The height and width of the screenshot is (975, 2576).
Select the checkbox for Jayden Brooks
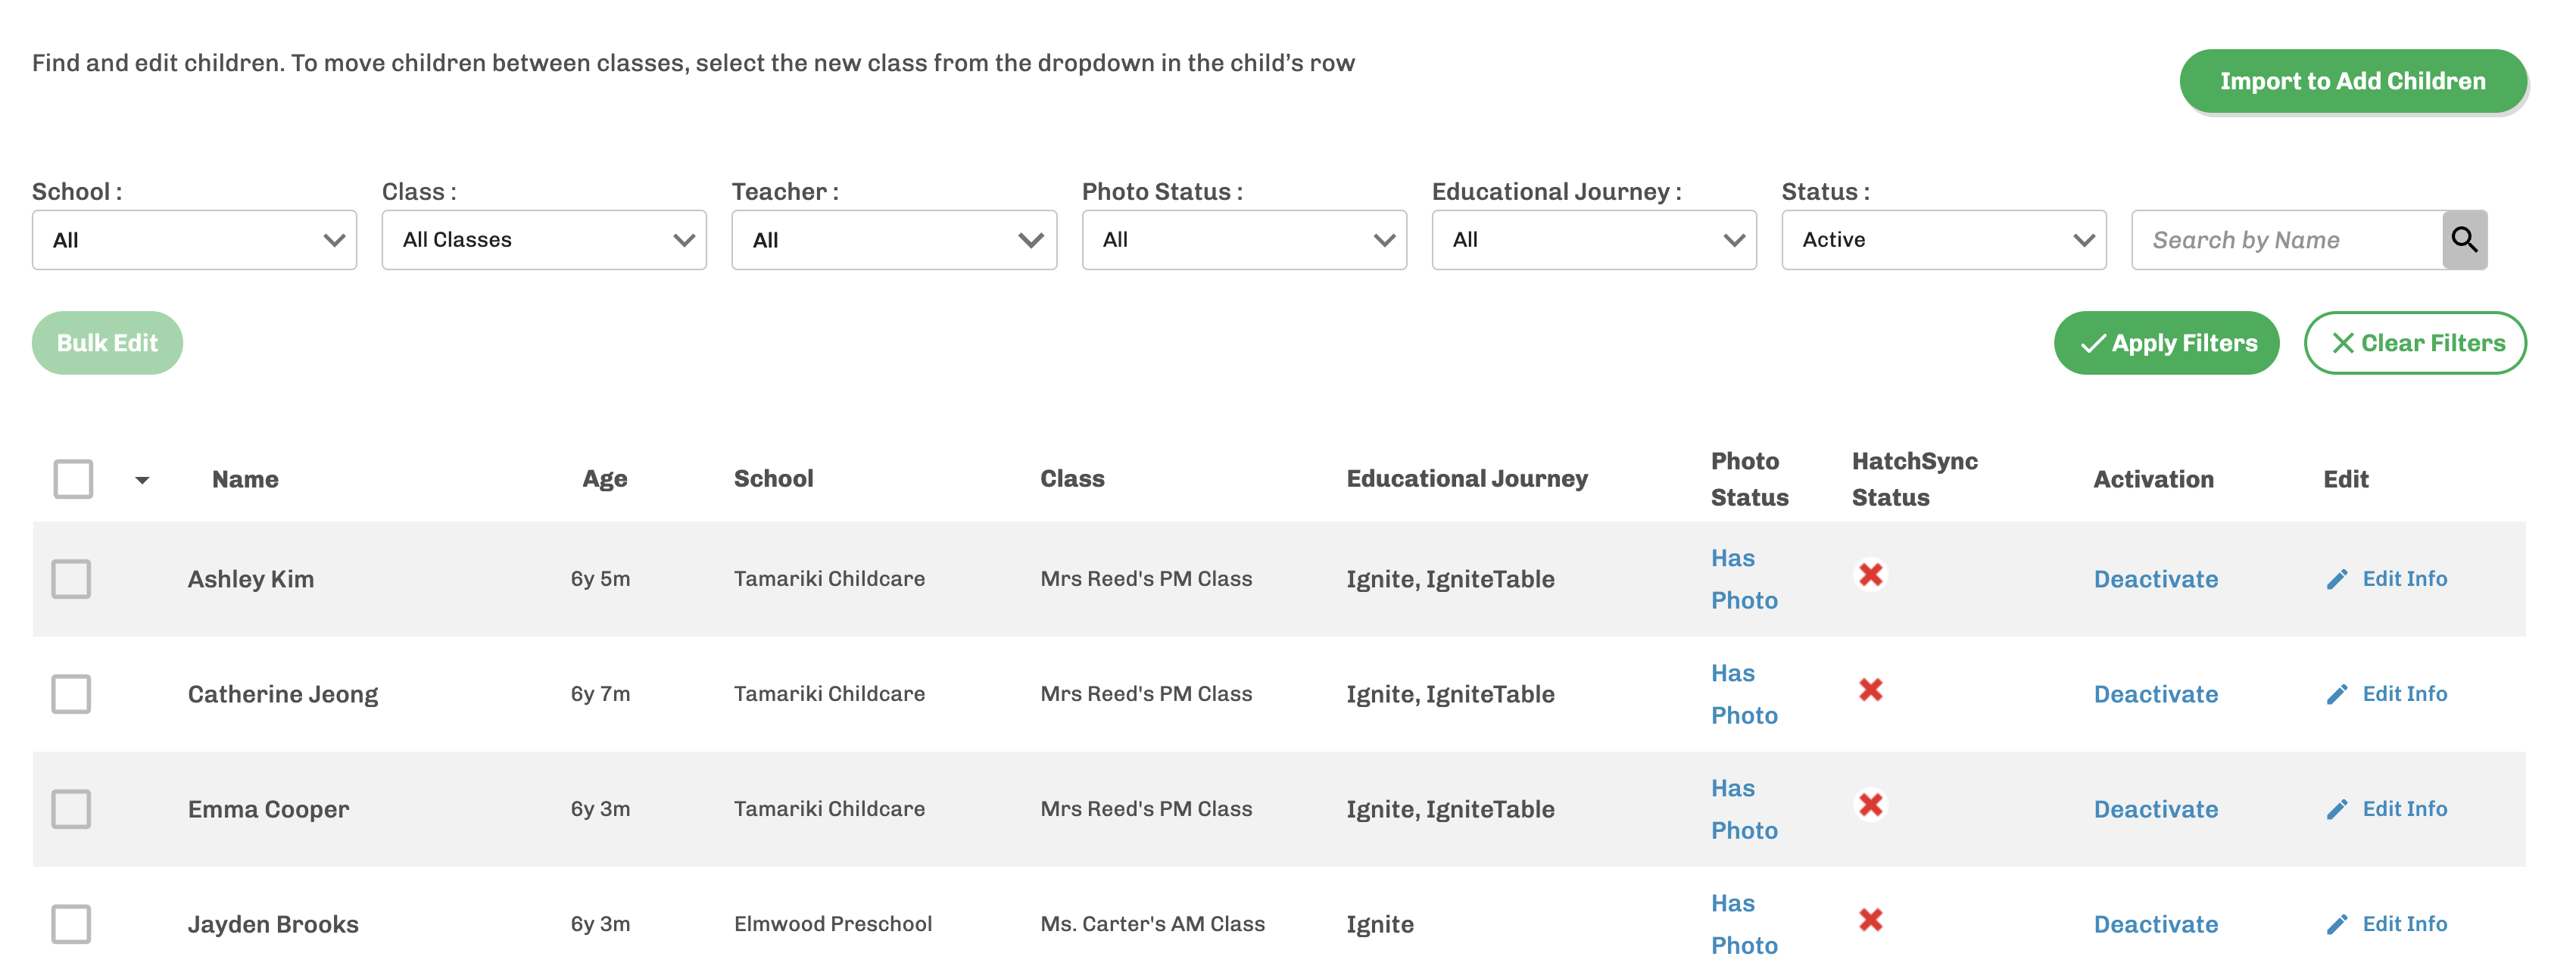71,924
